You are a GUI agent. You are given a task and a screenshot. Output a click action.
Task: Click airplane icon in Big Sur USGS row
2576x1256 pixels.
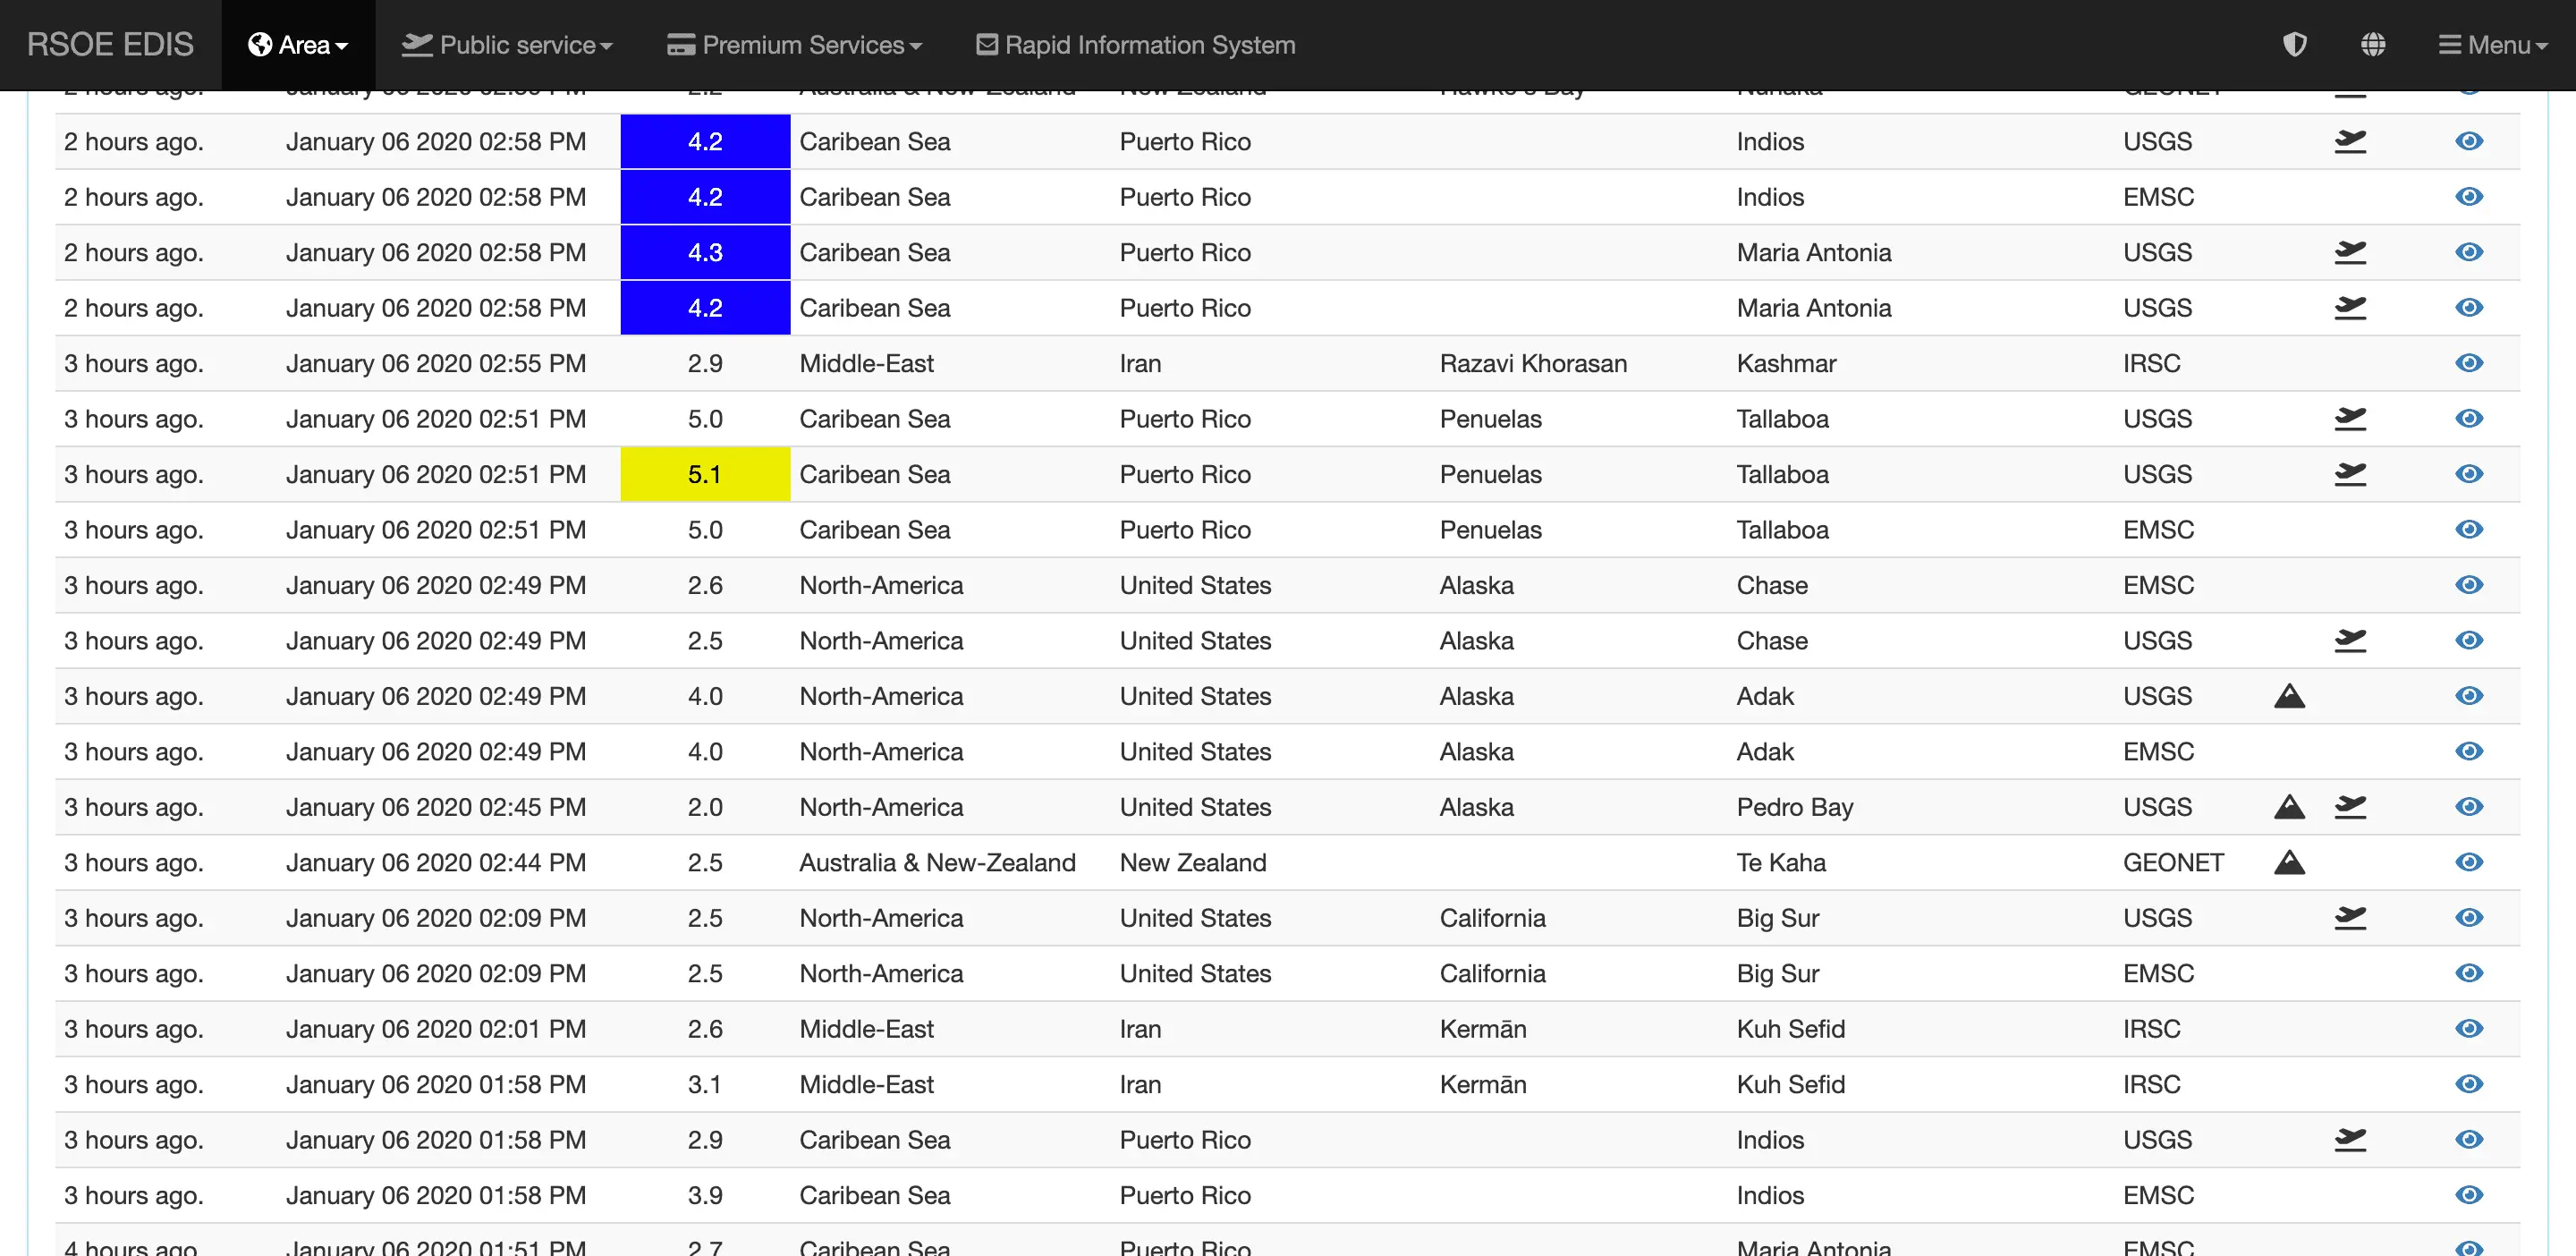pyautogui.click(x=2349, y=917)
